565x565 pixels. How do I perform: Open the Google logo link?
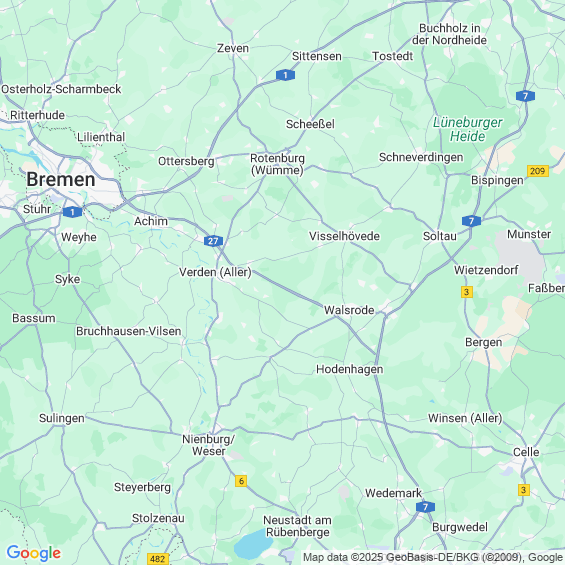pos(34,553)
